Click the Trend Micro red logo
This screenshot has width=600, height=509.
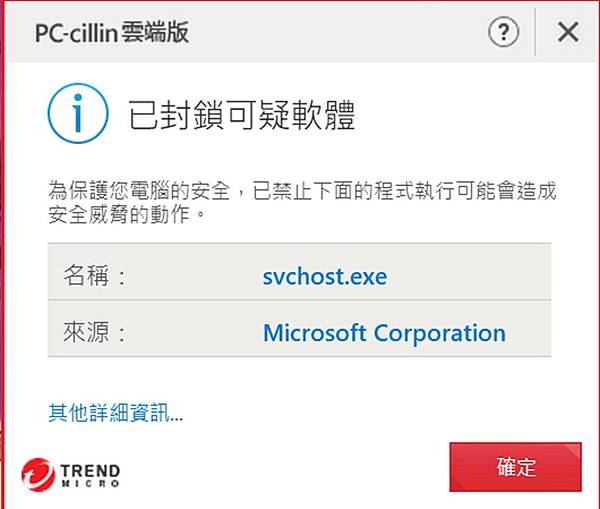click(x=38, y=475)
